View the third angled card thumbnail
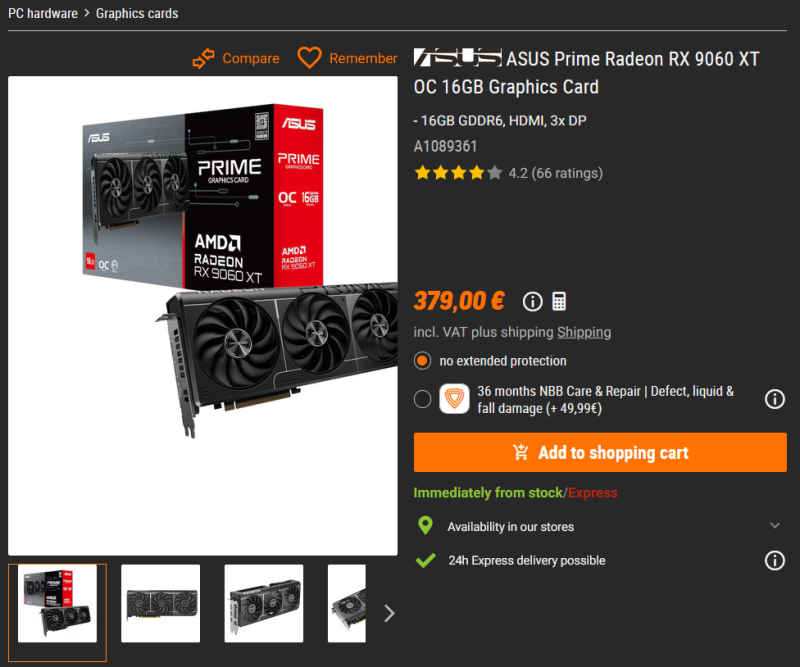The height and width of the screenshot is (667, 800). pos(264,603)
